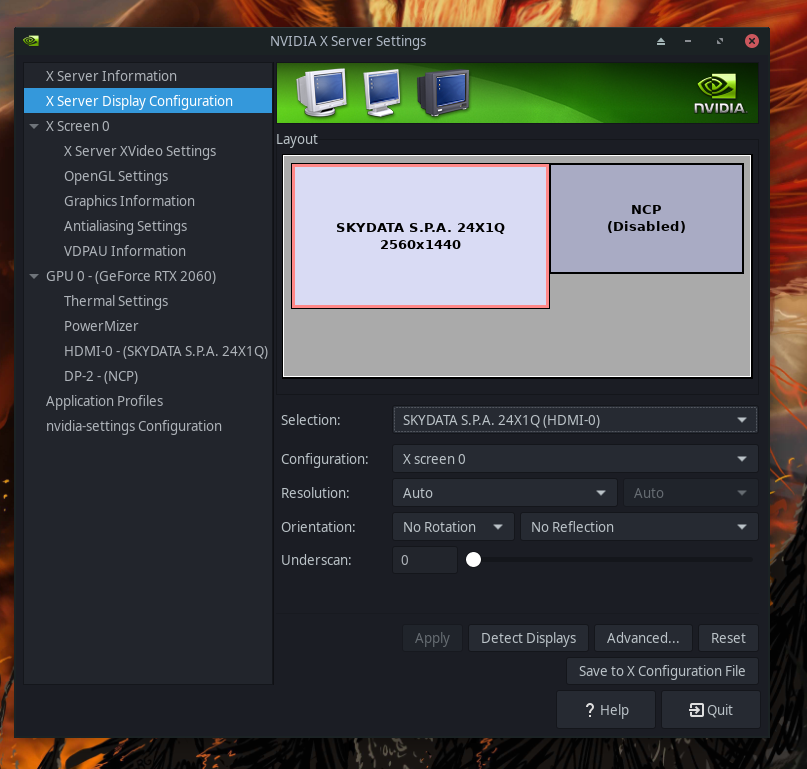Open the Configuration dropdown showing X screen 0
Viewport: 807px width, 769px height.
575,458
